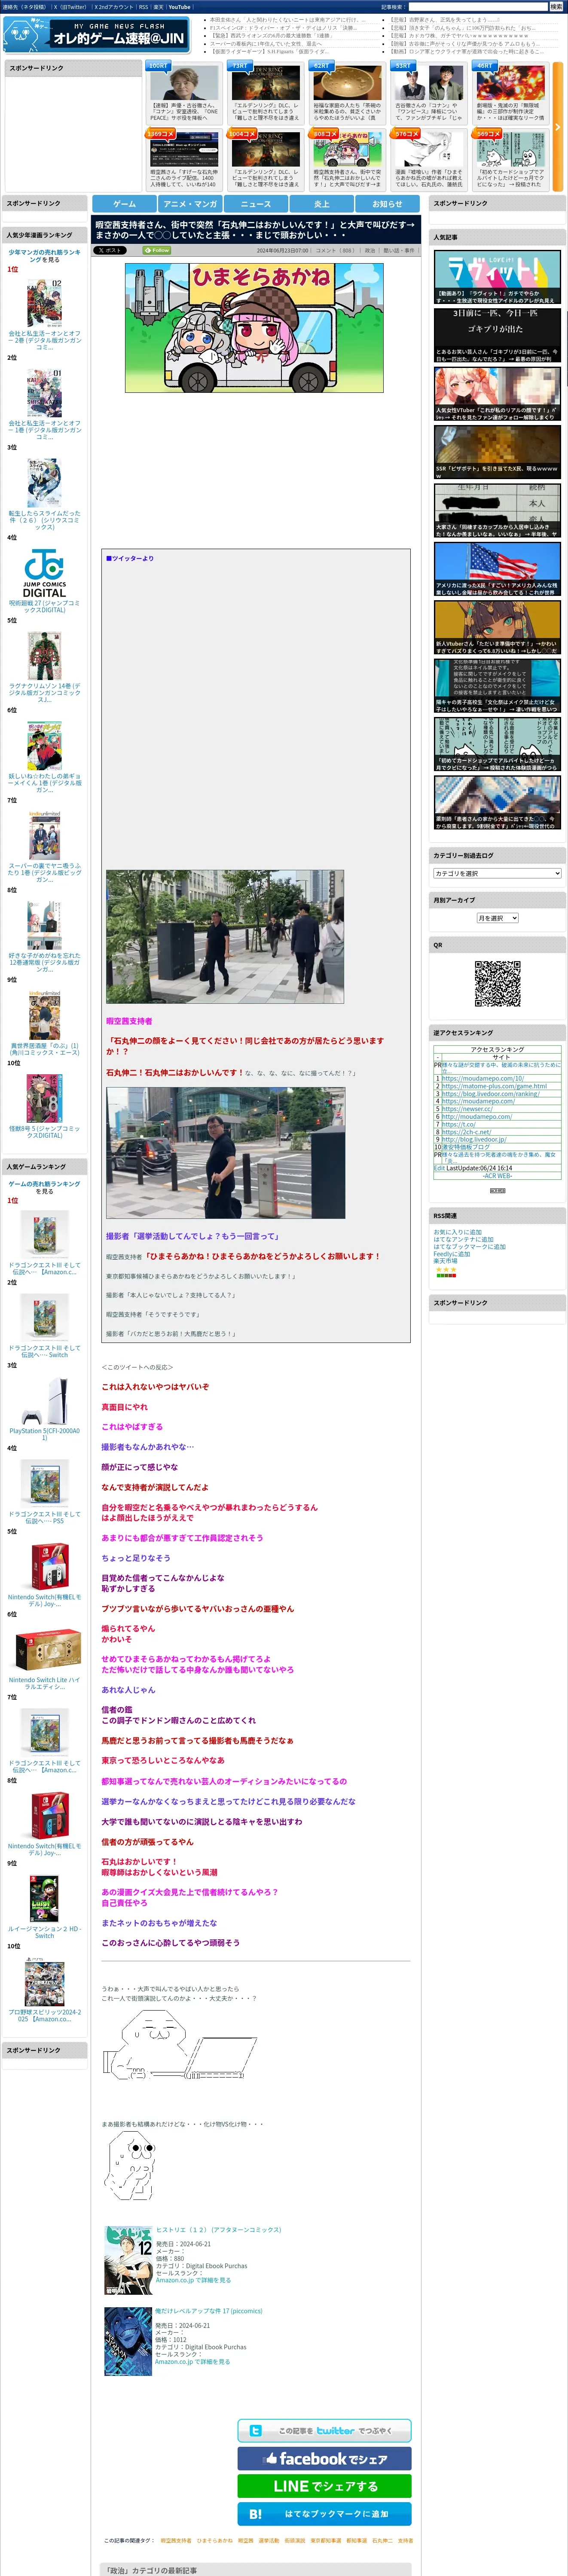Click the 暇空茜支持者 related tag

click(x=176, y=2540)
